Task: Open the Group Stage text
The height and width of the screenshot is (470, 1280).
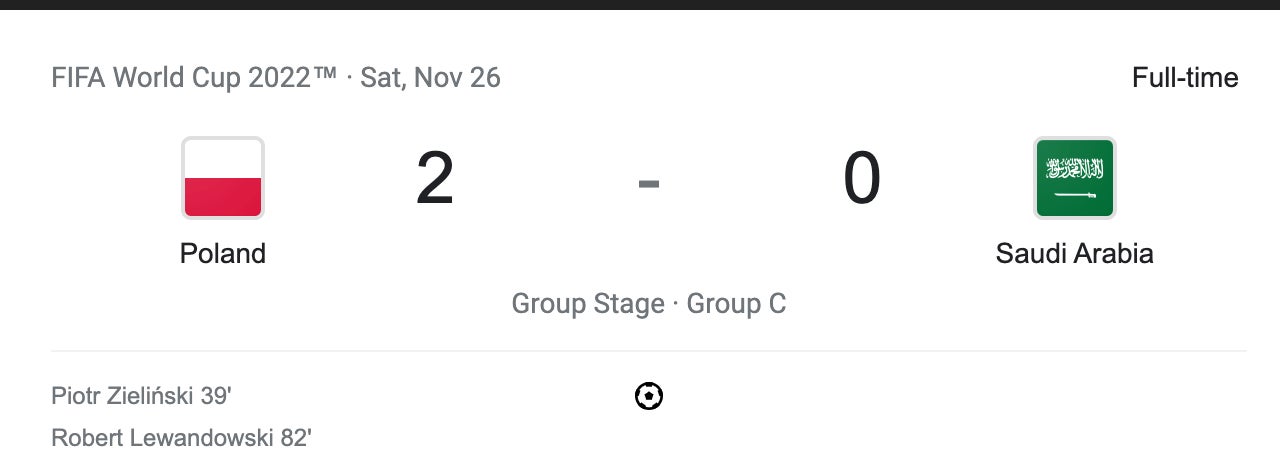Action: tap(588, 304)
